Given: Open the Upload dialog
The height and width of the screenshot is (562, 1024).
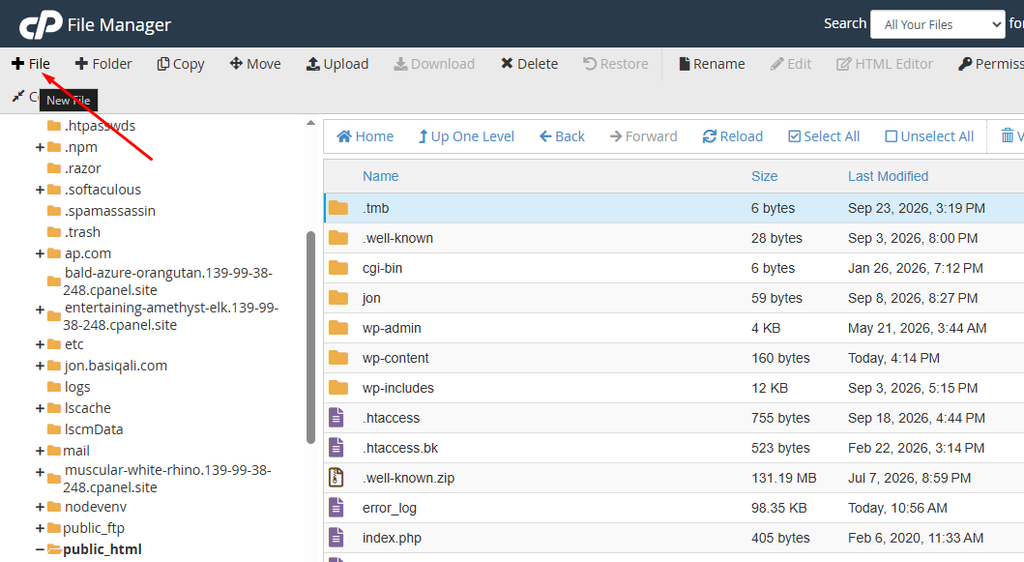Looking at the screenshot, I should point(338,64).
